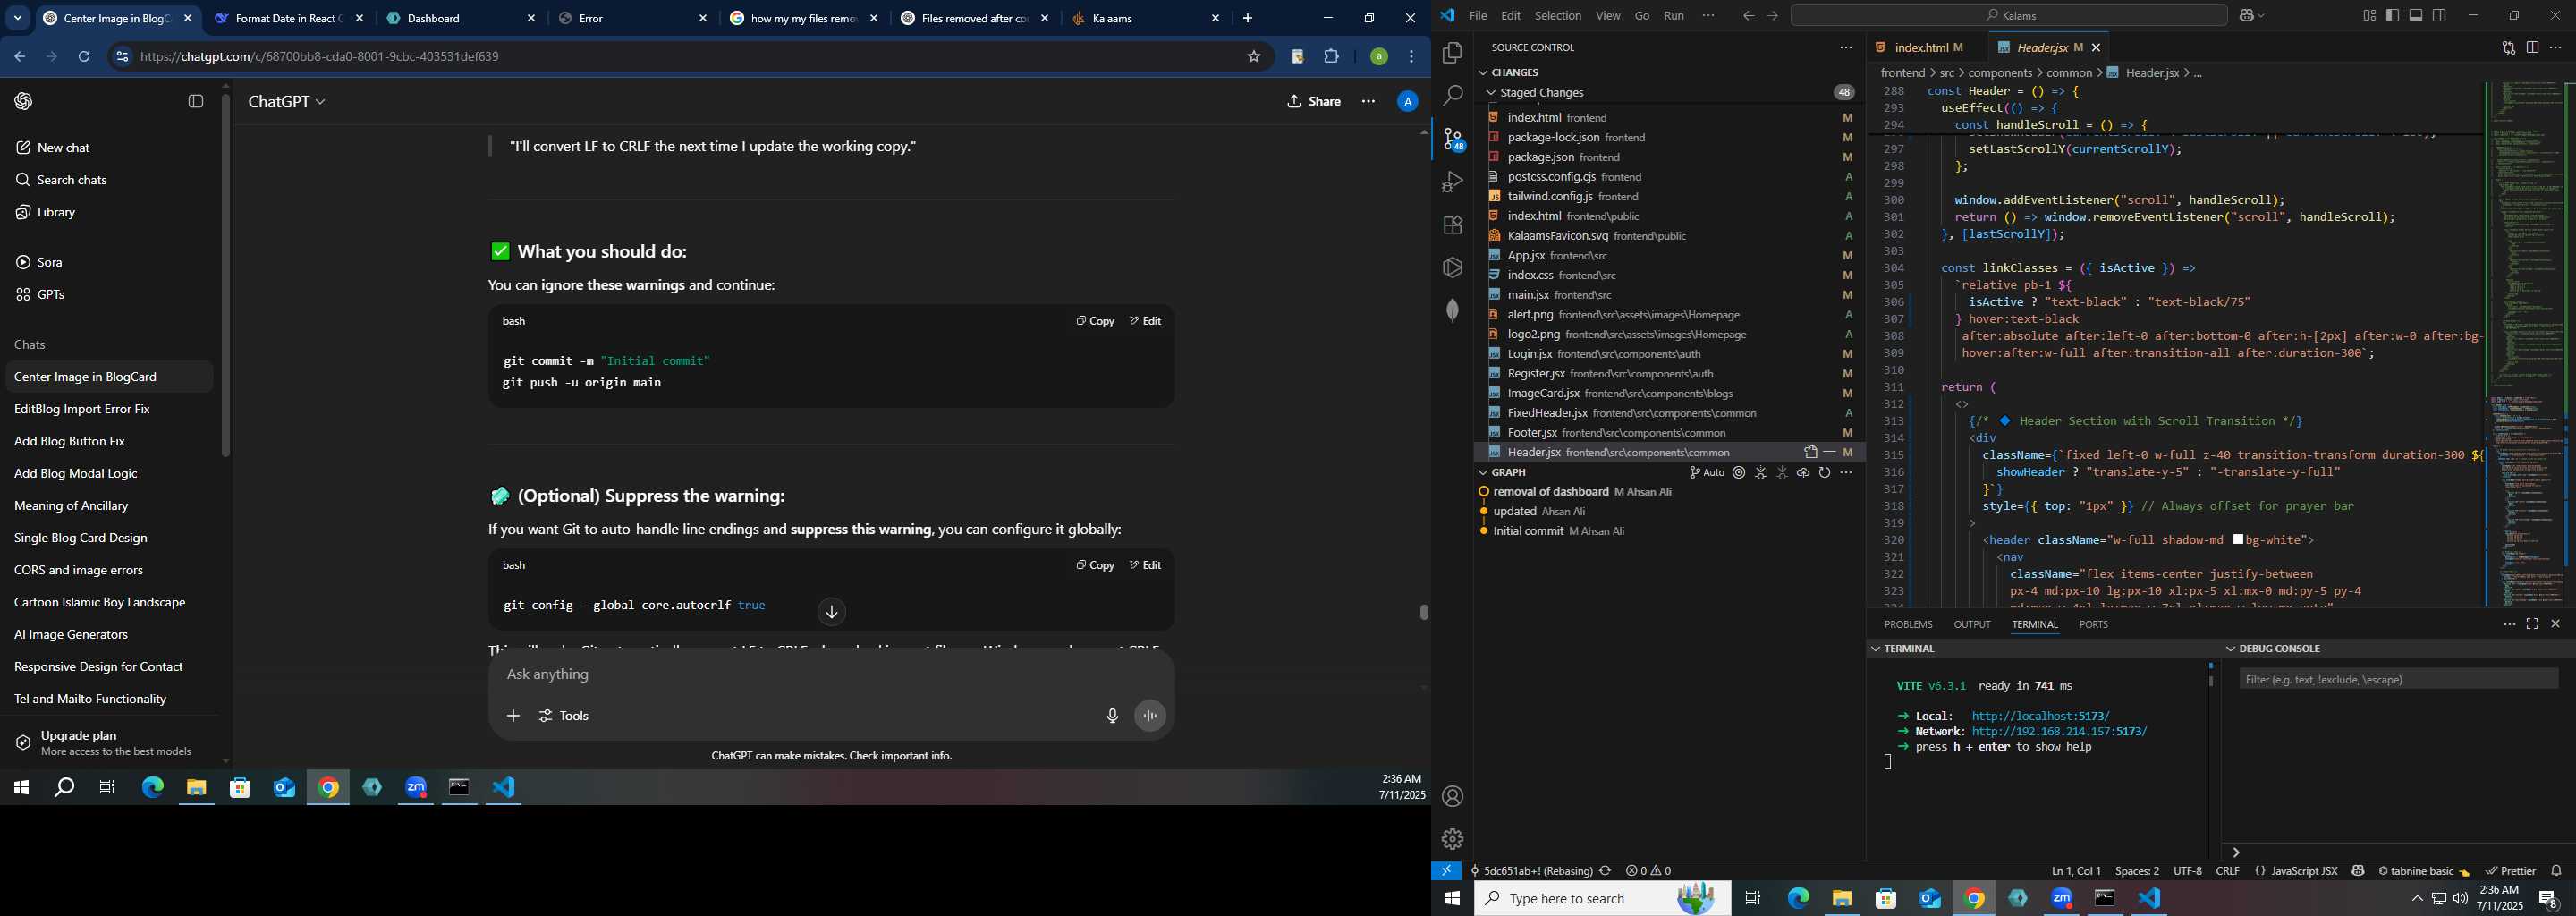
Task: Open the VS Code Accounts icon
Action: pyautogui.click(x=1453, y=797)
